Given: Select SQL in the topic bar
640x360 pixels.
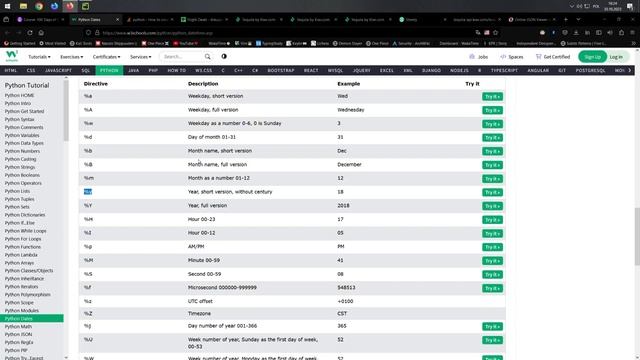Looking at the screenshot, I should 85,70.
